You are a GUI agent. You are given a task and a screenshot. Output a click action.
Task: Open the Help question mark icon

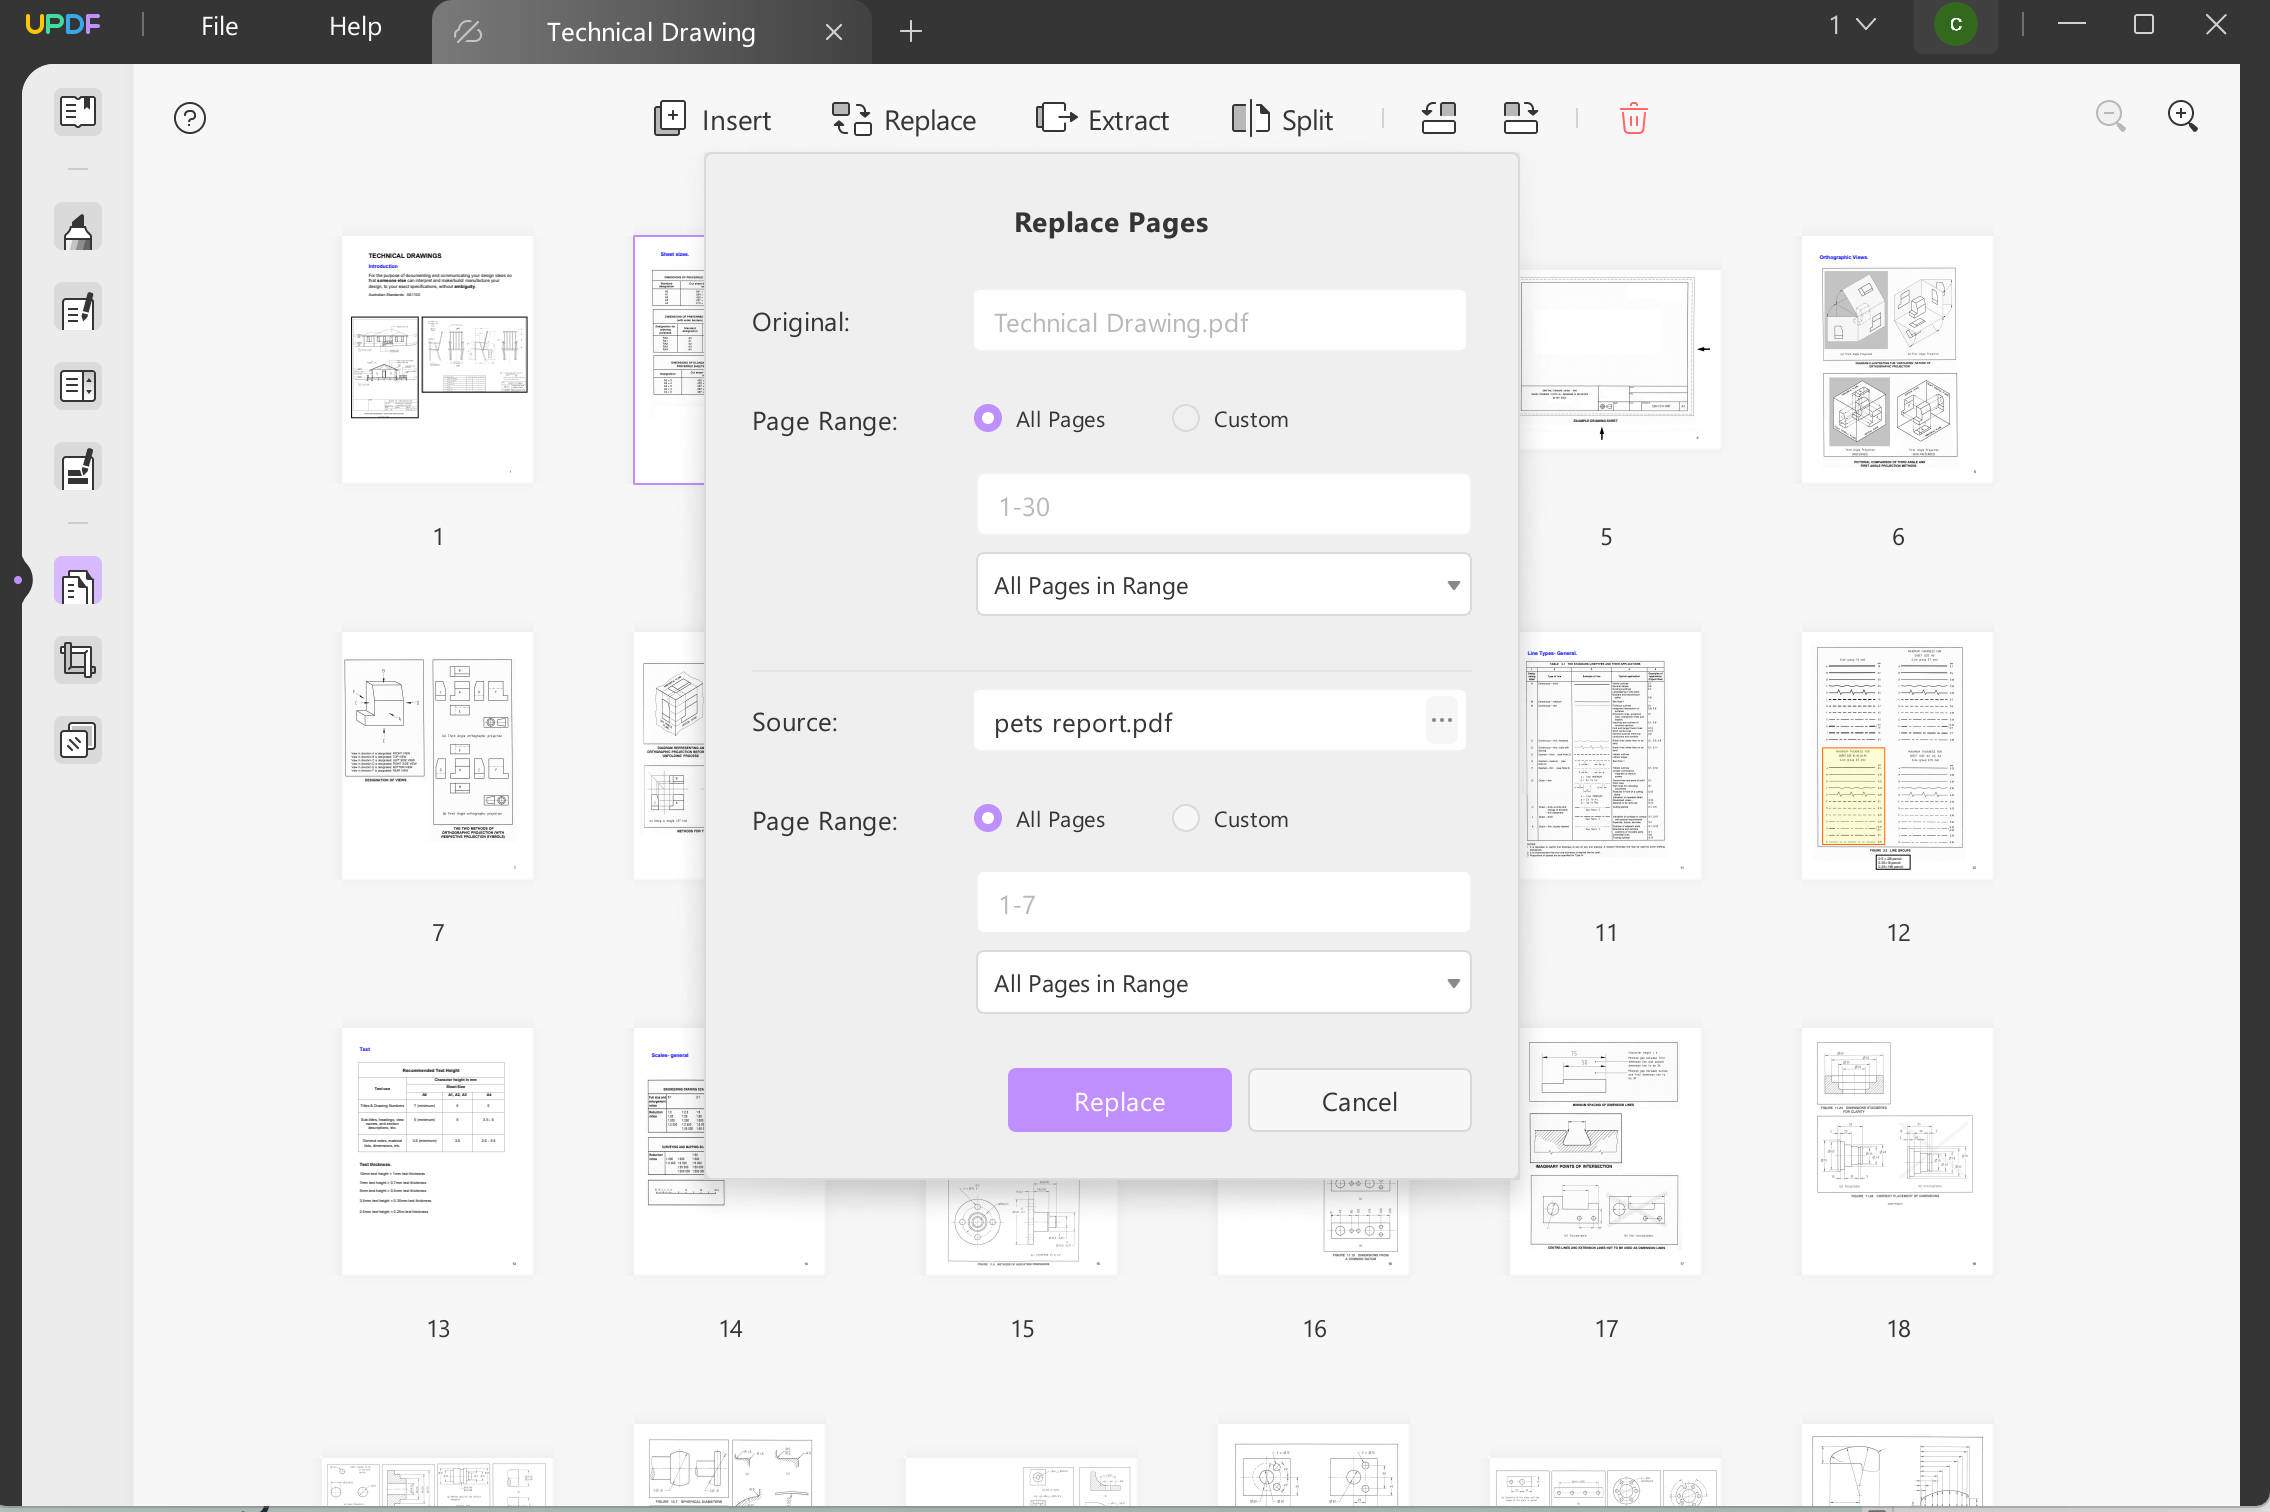point(190,118)
